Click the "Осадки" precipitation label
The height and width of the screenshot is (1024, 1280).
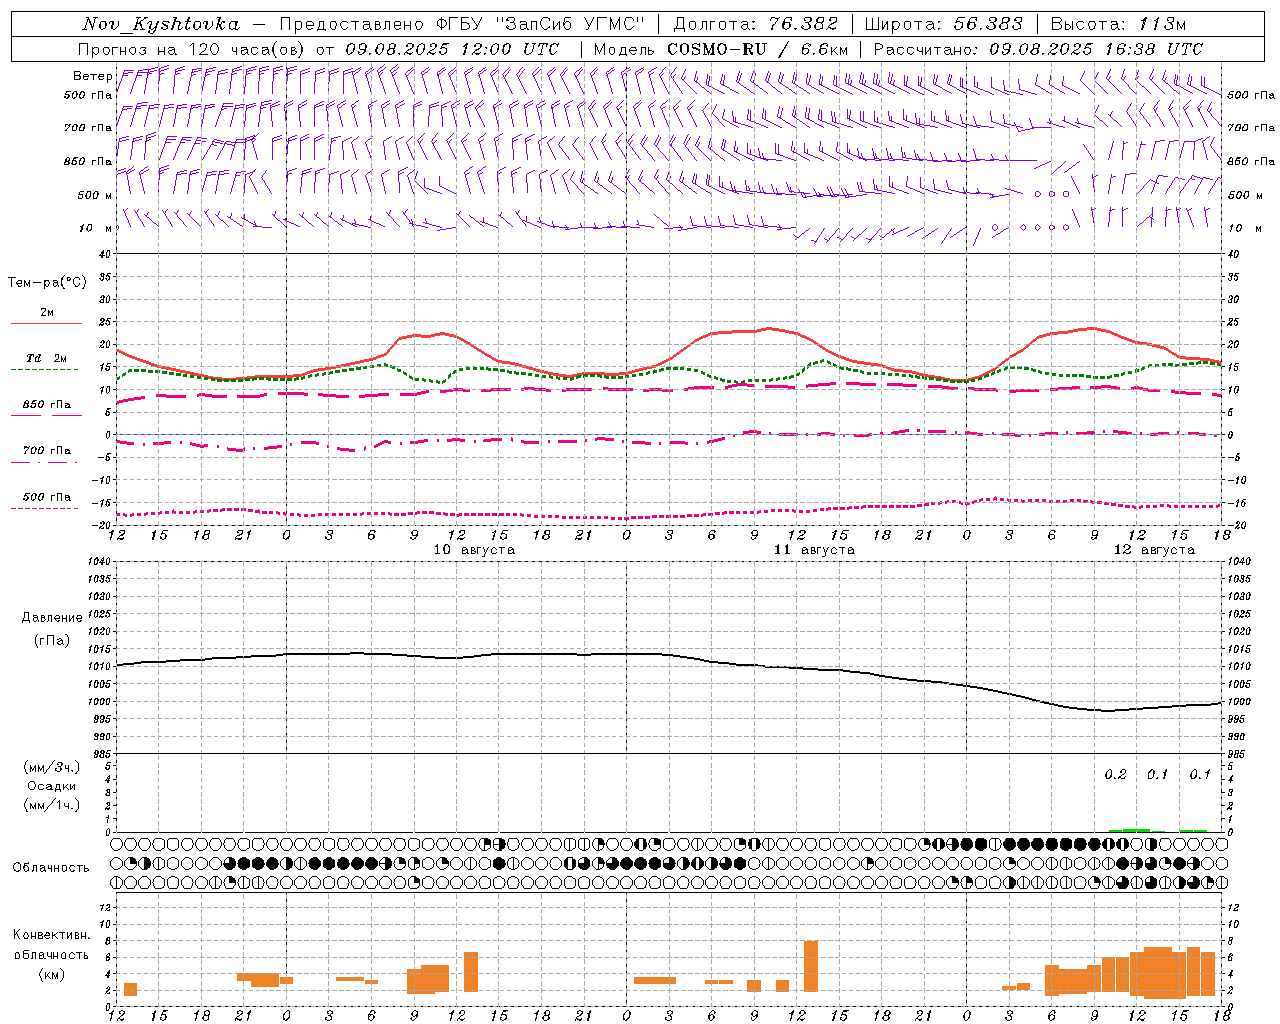point(51,786)
